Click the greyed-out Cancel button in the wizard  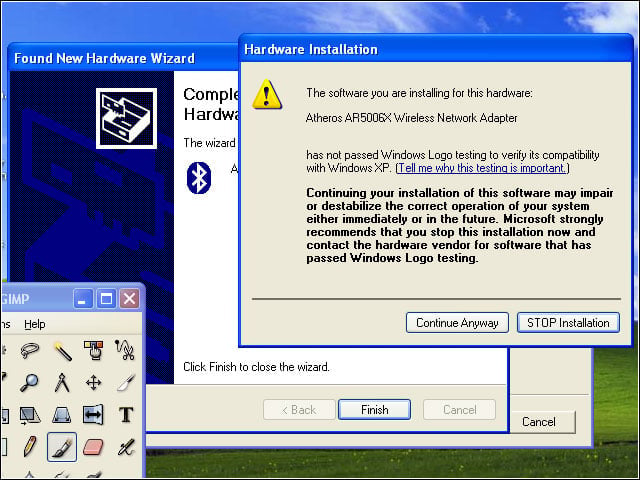460,410
